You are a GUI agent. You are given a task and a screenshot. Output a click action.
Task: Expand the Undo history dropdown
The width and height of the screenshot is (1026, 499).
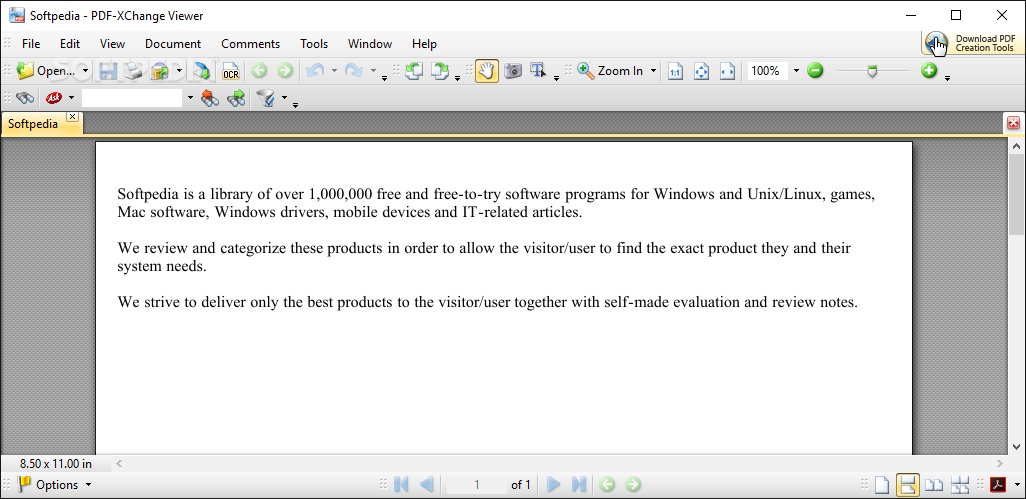334,71
